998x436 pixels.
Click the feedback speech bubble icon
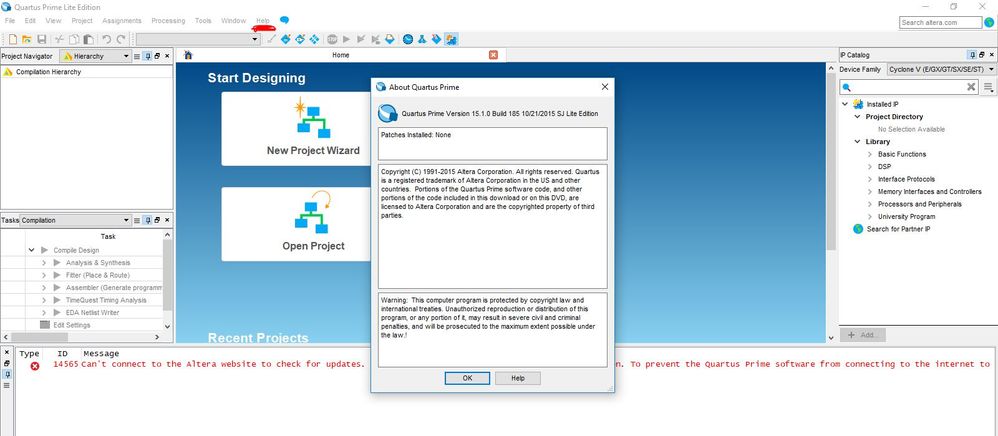coord(285,20)
